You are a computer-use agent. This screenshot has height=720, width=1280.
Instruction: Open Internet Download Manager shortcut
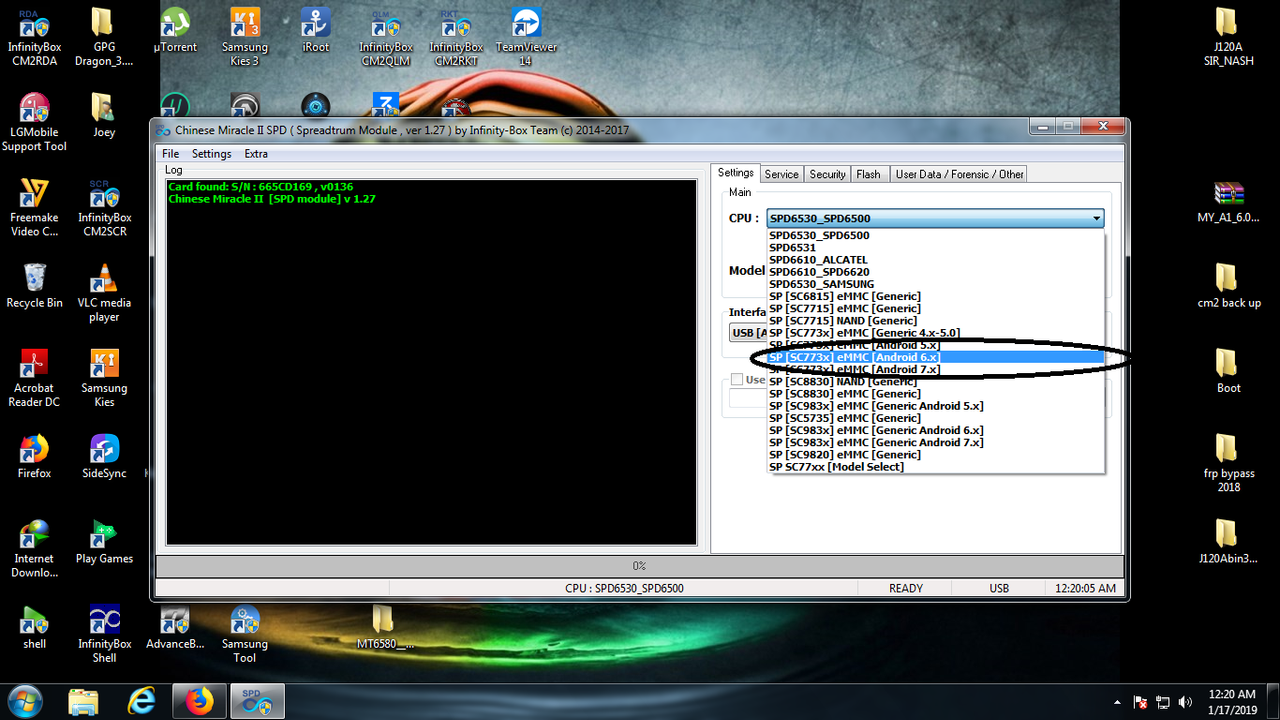pos(34,548)
